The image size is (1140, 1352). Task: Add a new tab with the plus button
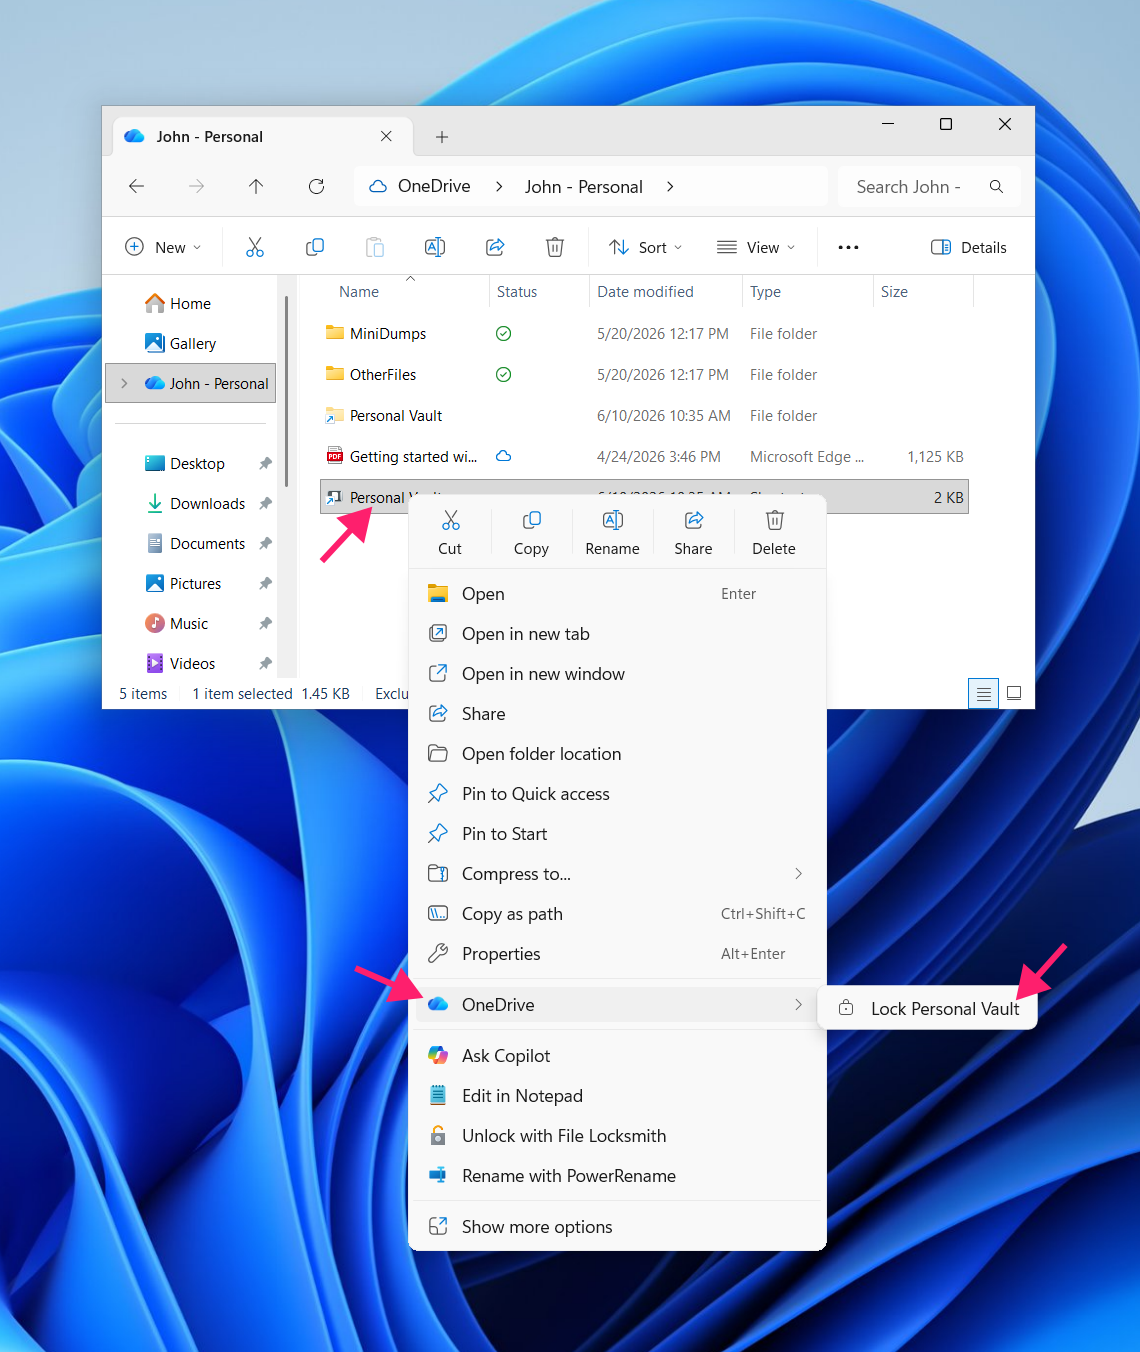tap(442, 137)
